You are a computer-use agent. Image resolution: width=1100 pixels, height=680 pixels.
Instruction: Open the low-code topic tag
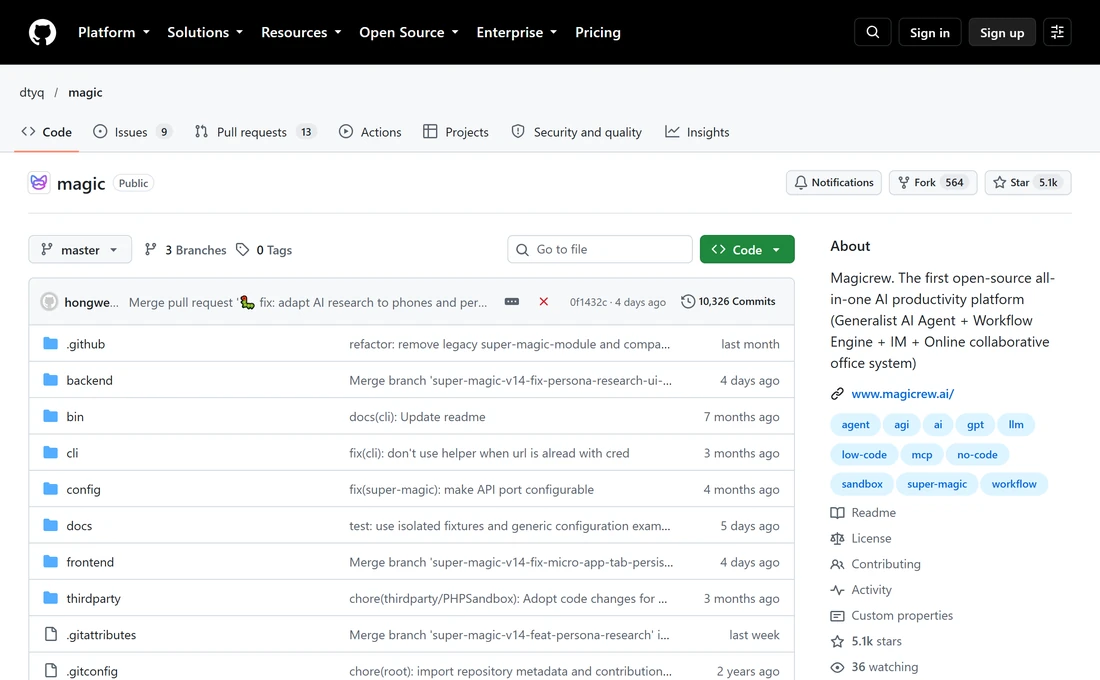(x=864, y=455)
